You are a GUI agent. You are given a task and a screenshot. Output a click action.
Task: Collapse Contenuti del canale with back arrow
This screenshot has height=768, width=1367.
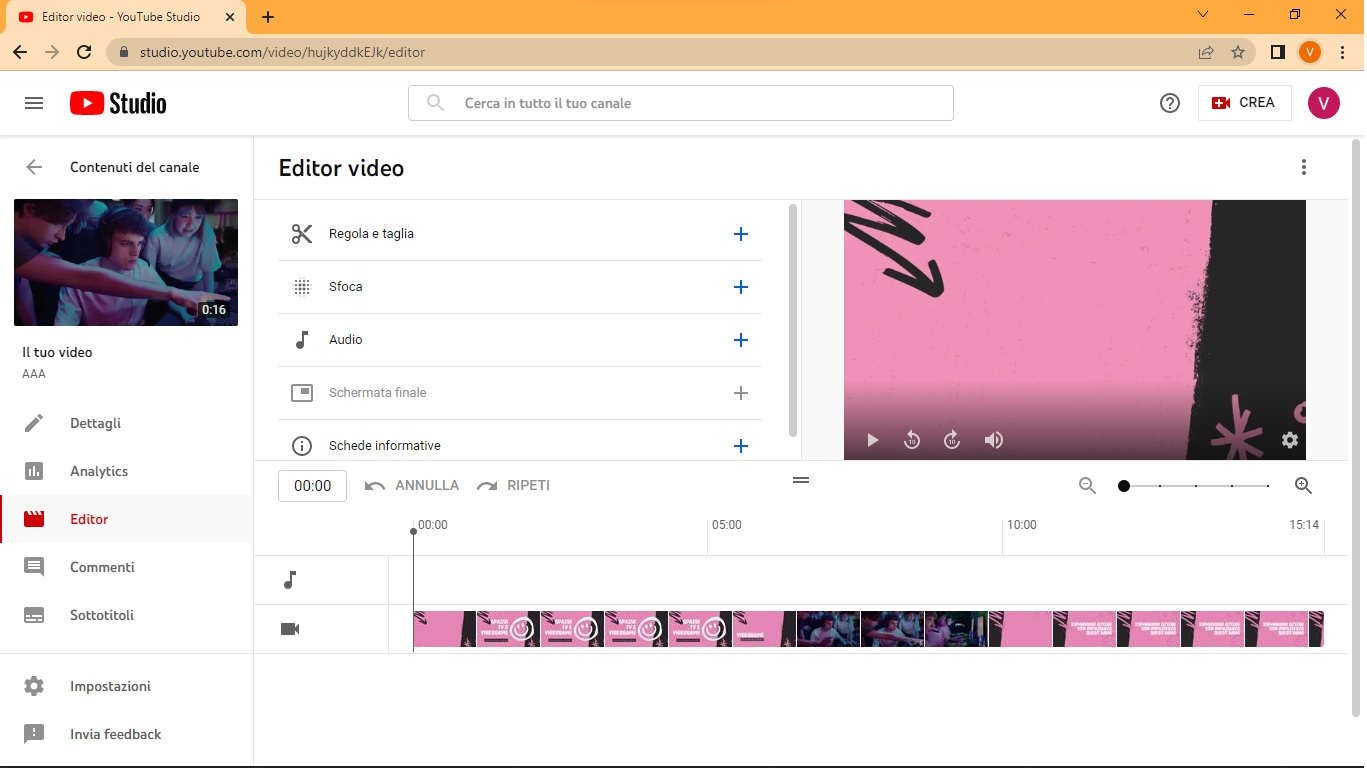[x=33, y=167]
